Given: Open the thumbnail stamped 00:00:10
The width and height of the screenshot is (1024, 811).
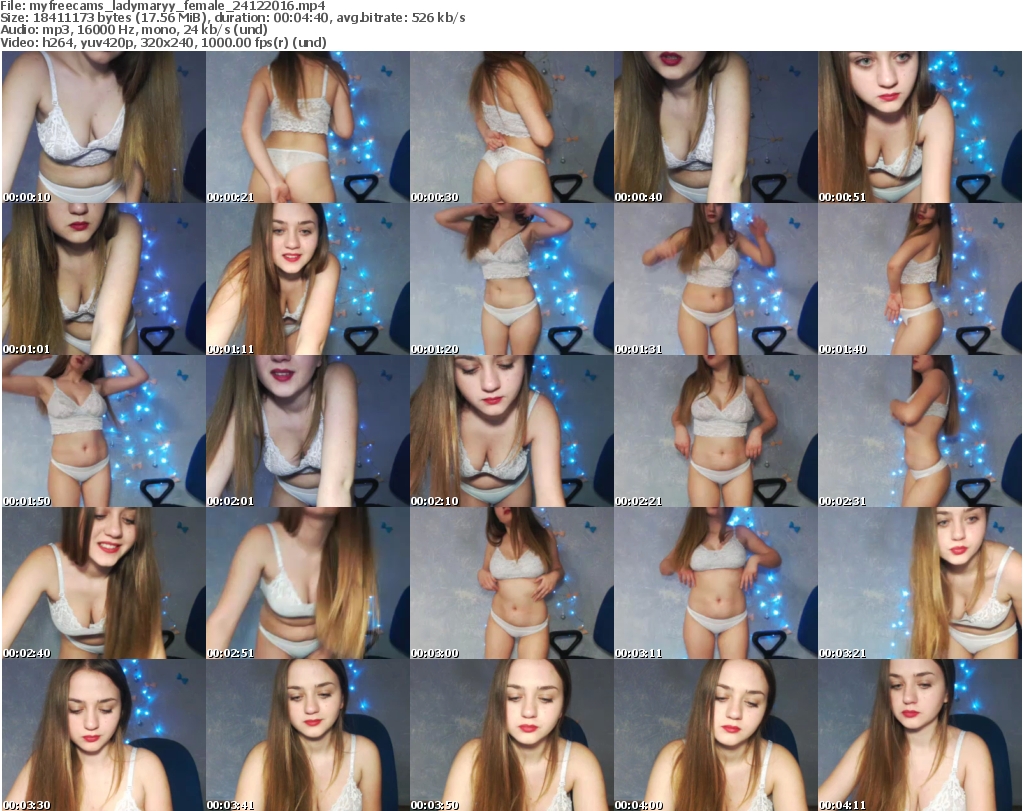Looking at the screenshot, I should click(x=104, y=127).
